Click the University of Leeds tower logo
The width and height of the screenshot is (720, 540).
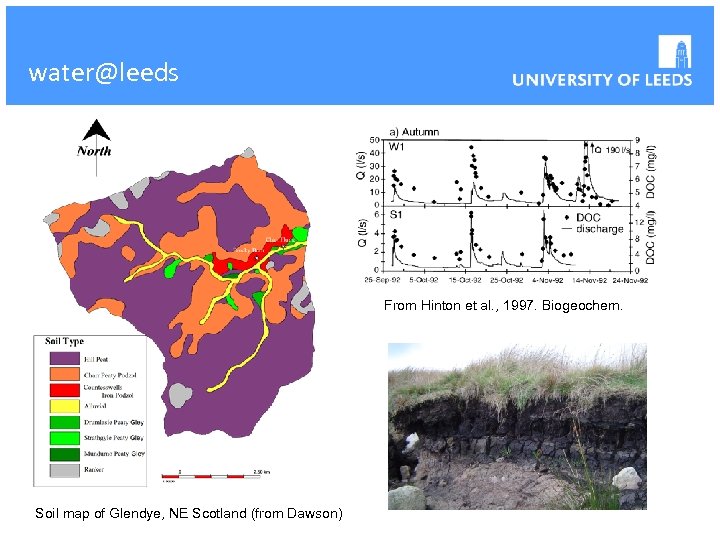675,51
